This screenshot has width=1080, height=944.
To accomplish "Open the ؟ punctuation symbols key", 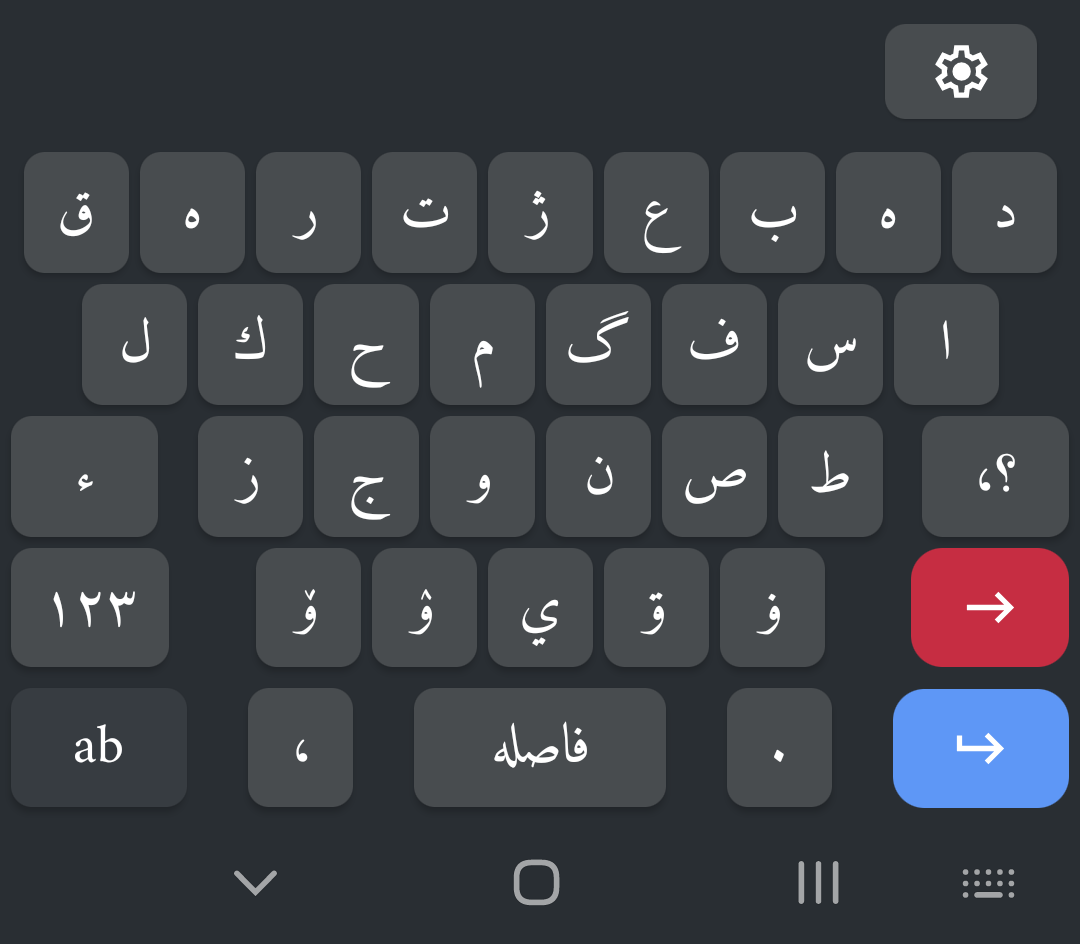I will point(995,476).
